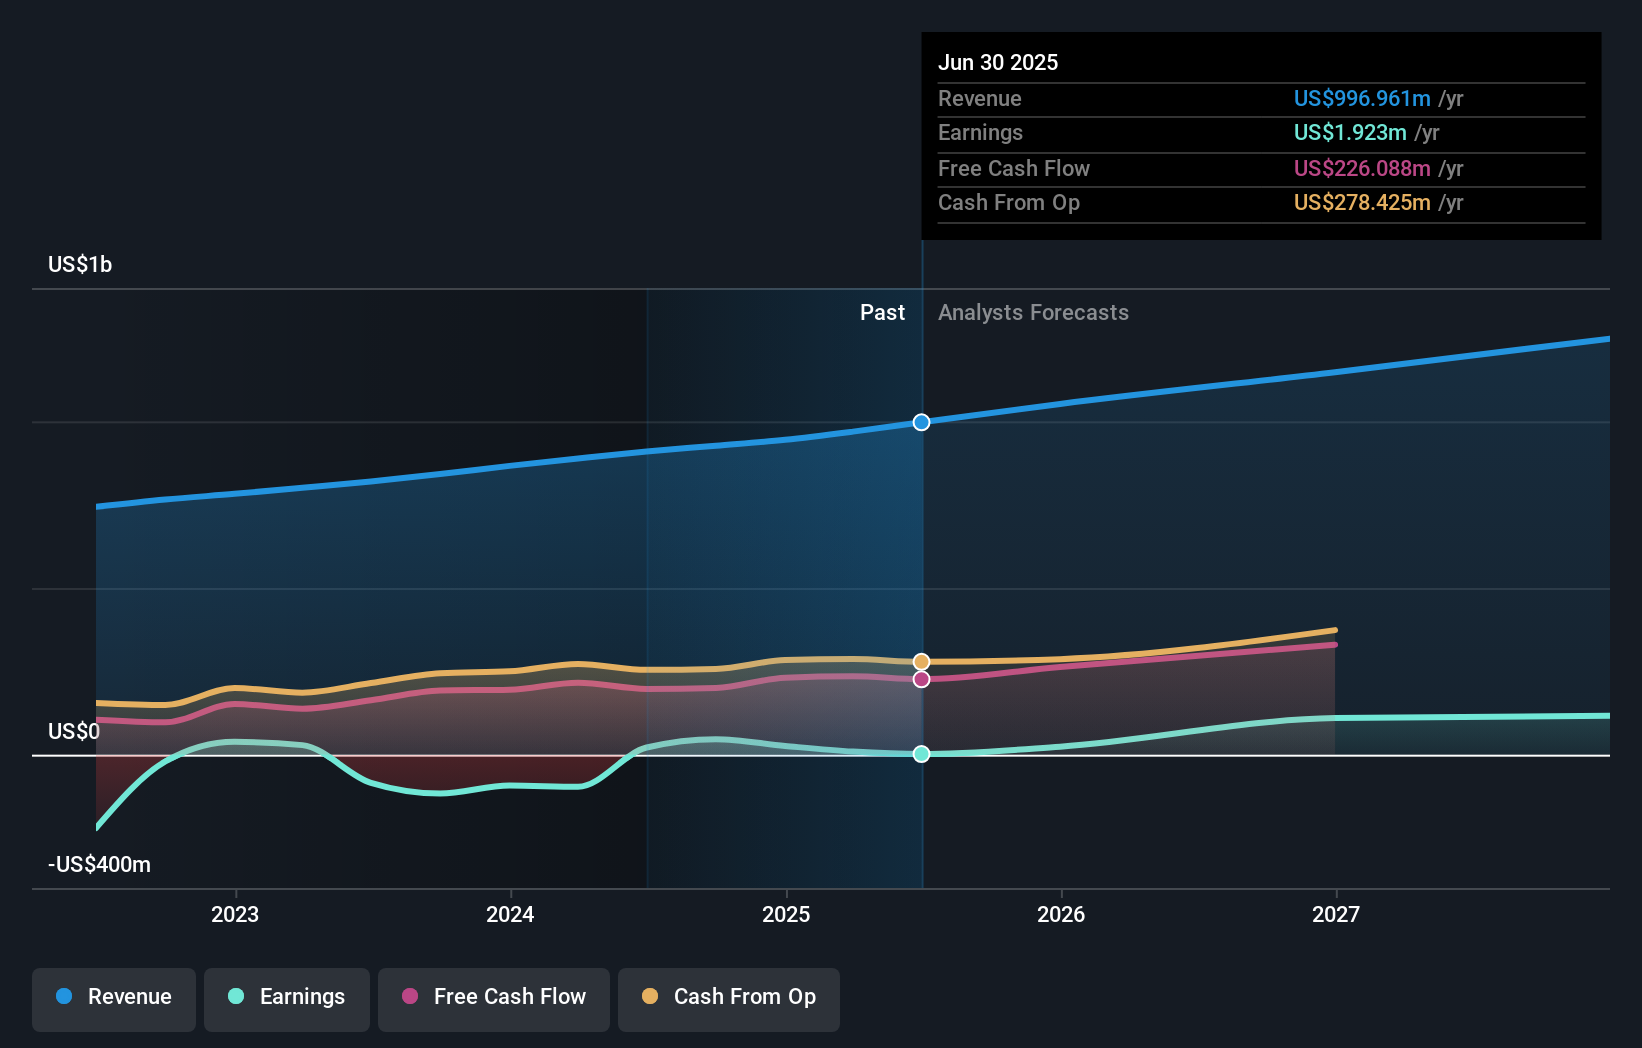Click the Past section label

click(x=882, y=312)
